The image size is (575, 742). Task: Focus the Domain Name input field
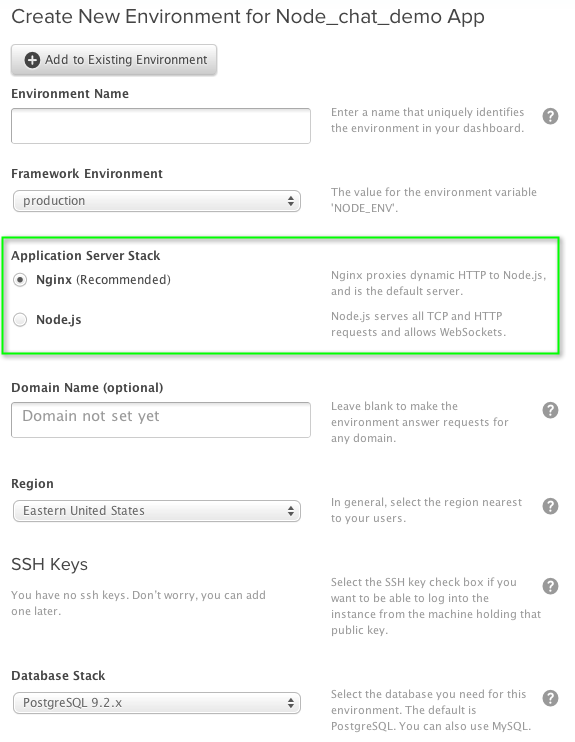(161, 420)
